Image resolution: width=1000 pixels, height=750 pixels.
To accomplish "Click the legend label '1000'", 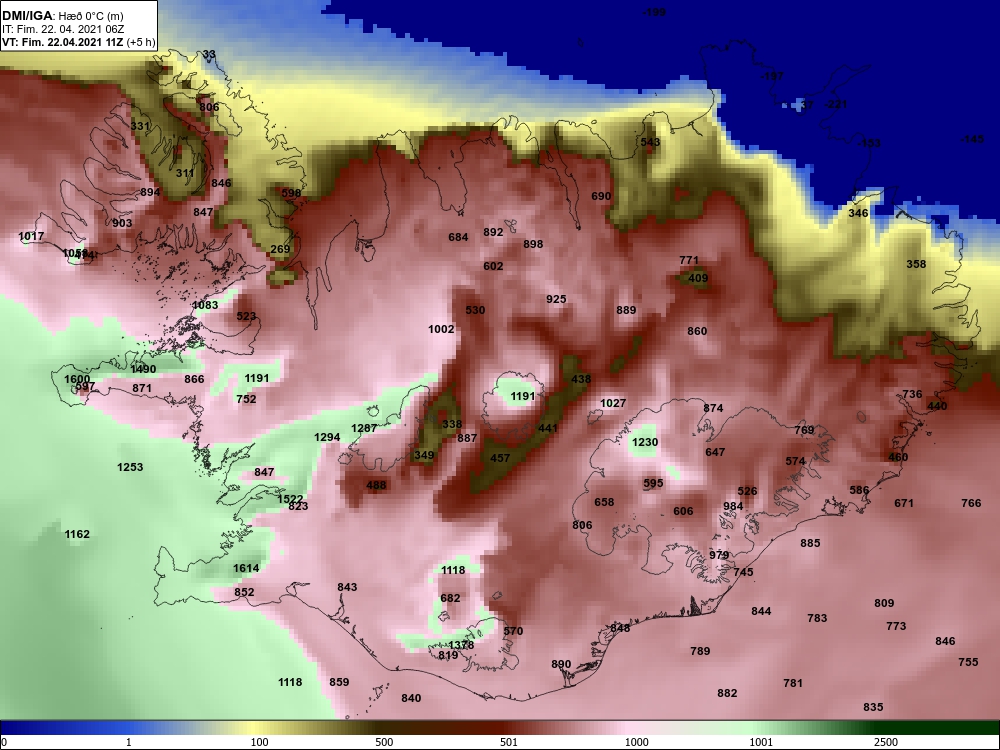I will point(636,742).
